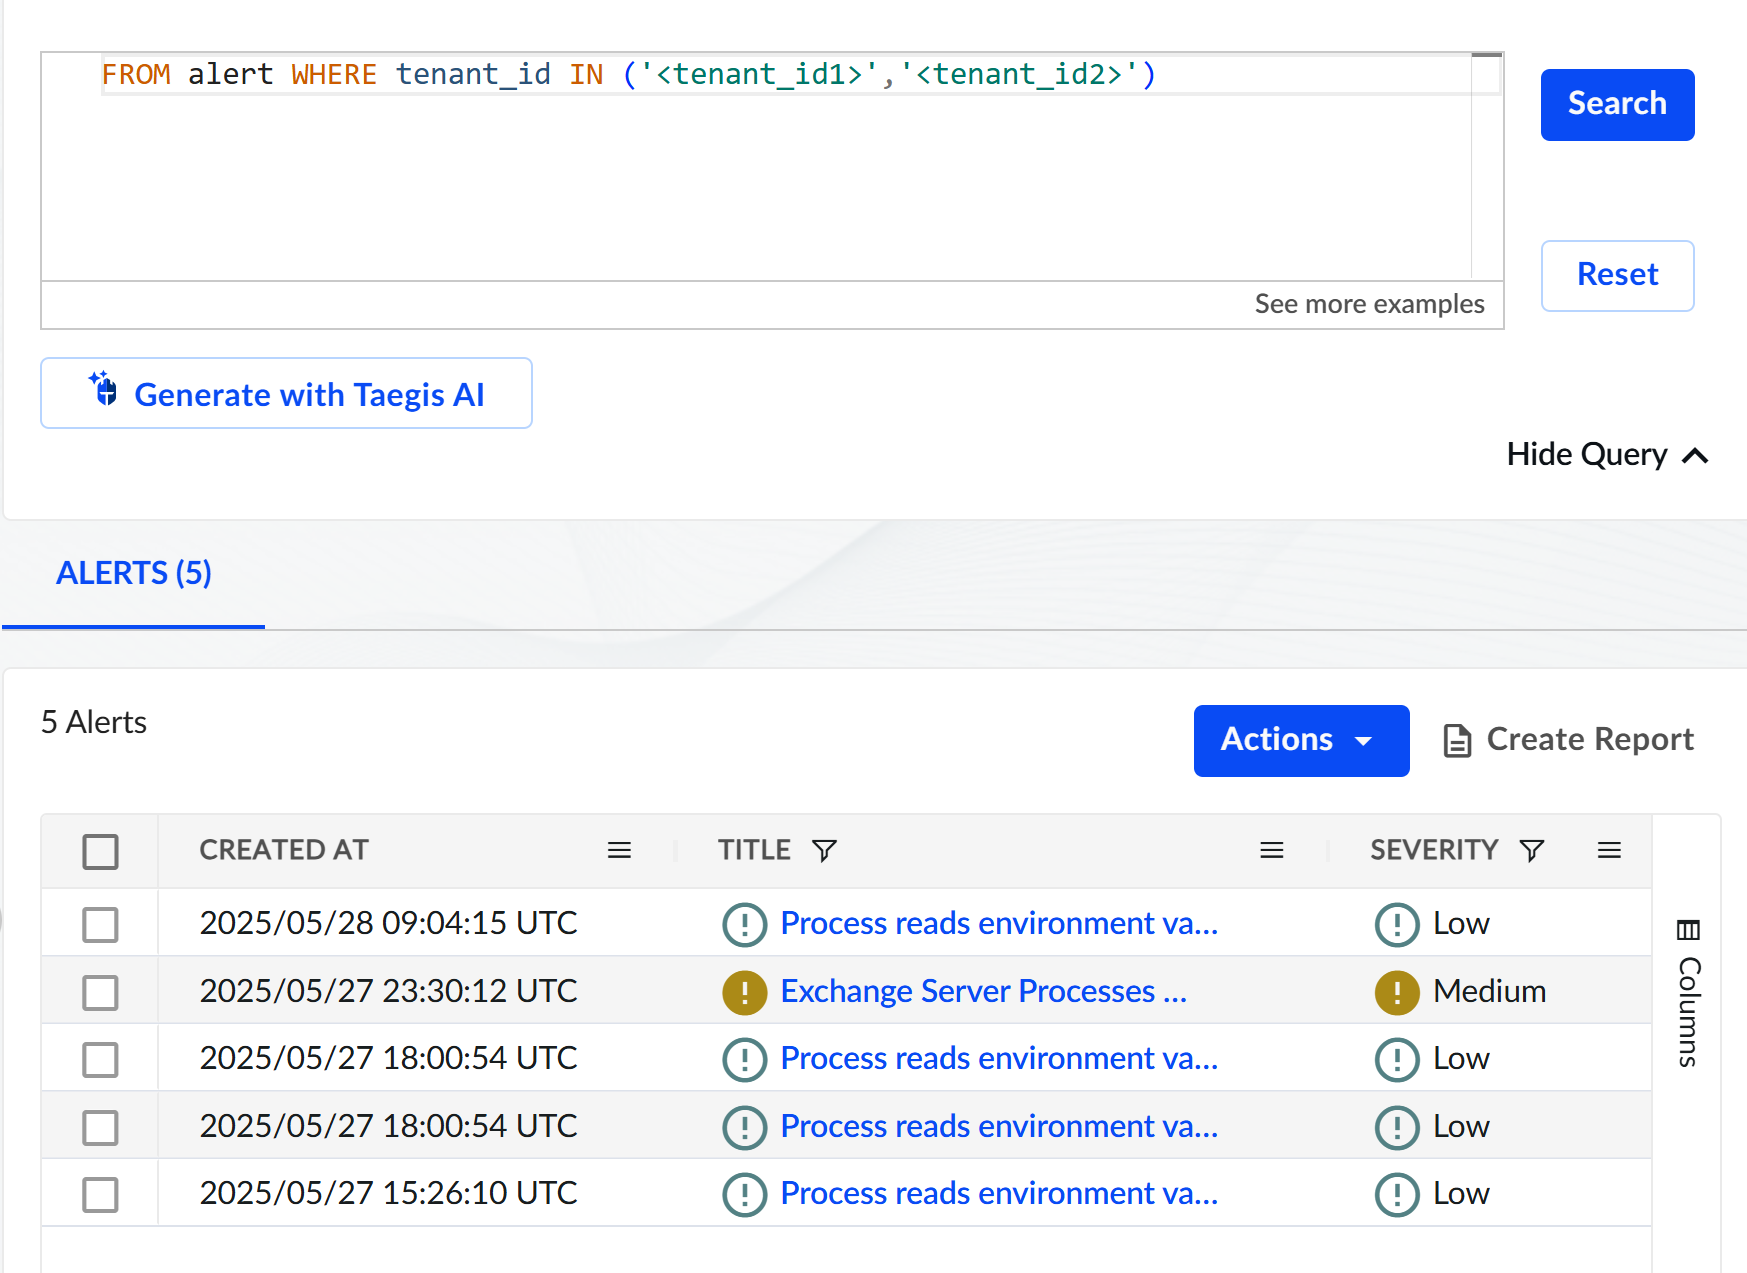Click the 2025/05/27 23:30:12 UTC cell
This screenshot has height=1273, width=1747.
(x=388, y=991)
